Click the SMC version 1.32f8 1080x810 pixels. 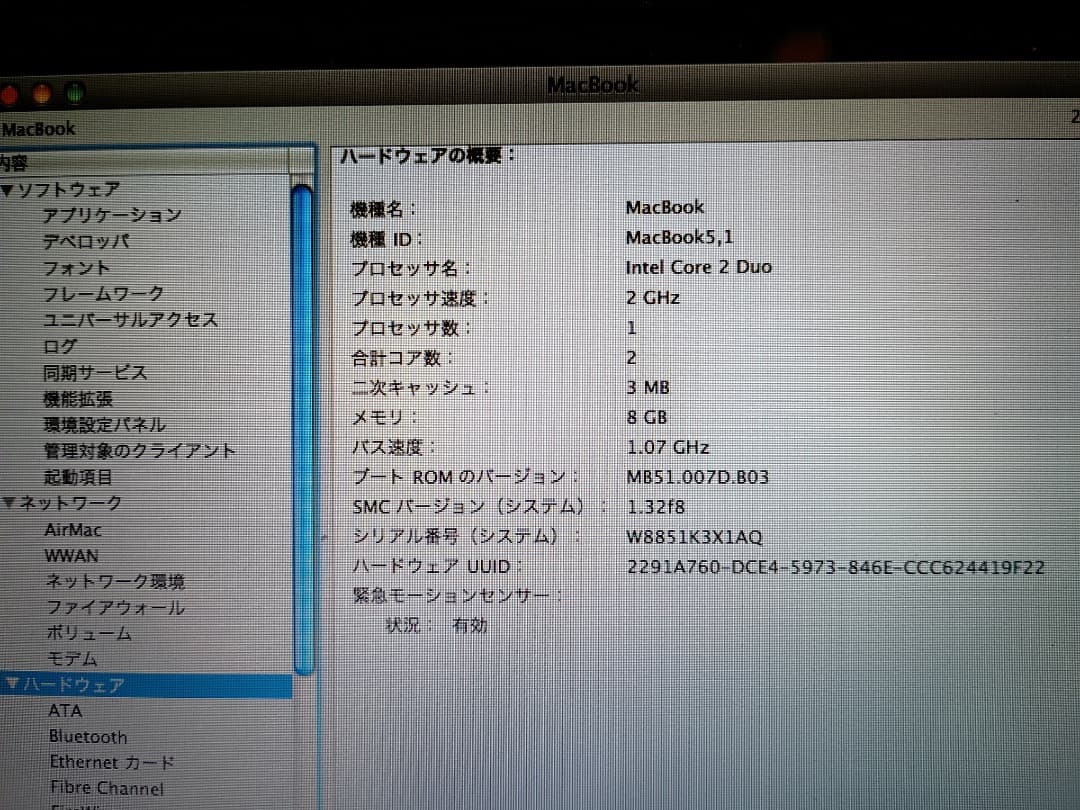click(655, 508)
